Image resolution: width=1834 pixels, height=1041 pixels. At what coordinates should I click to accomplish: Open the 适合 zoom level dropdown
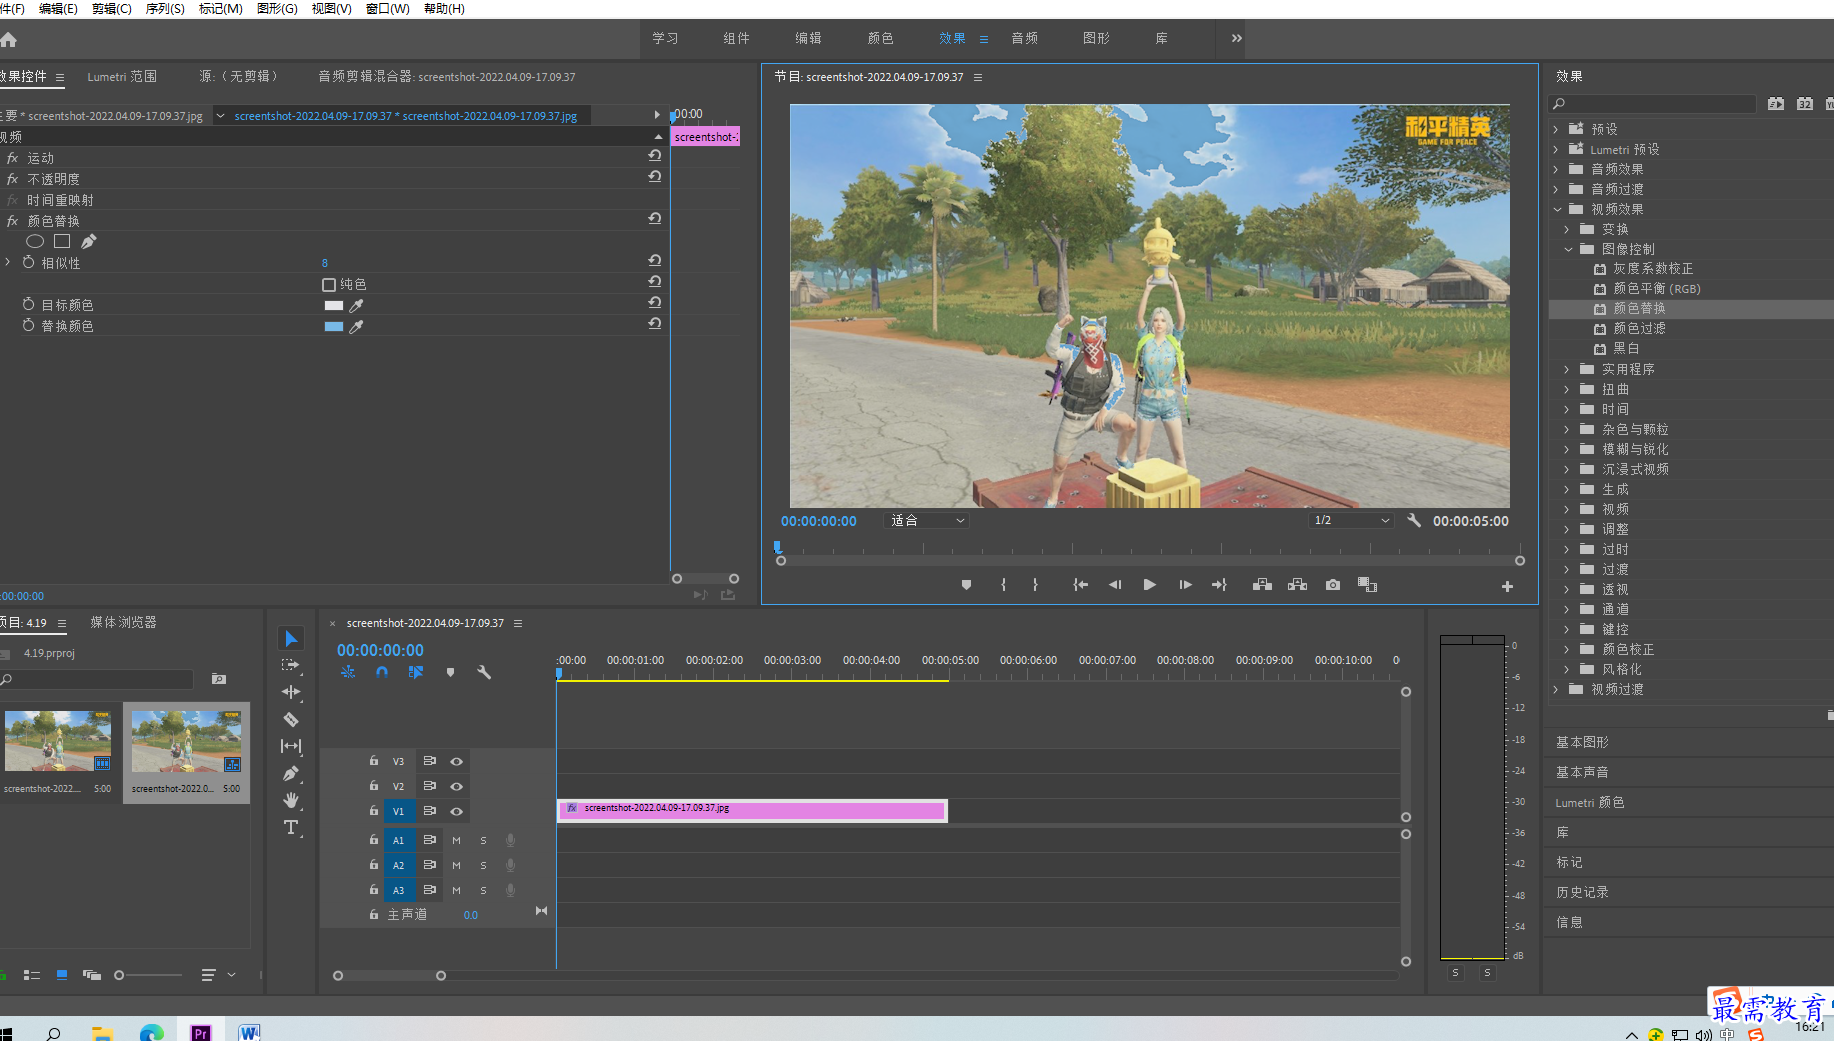coord(926,520)
